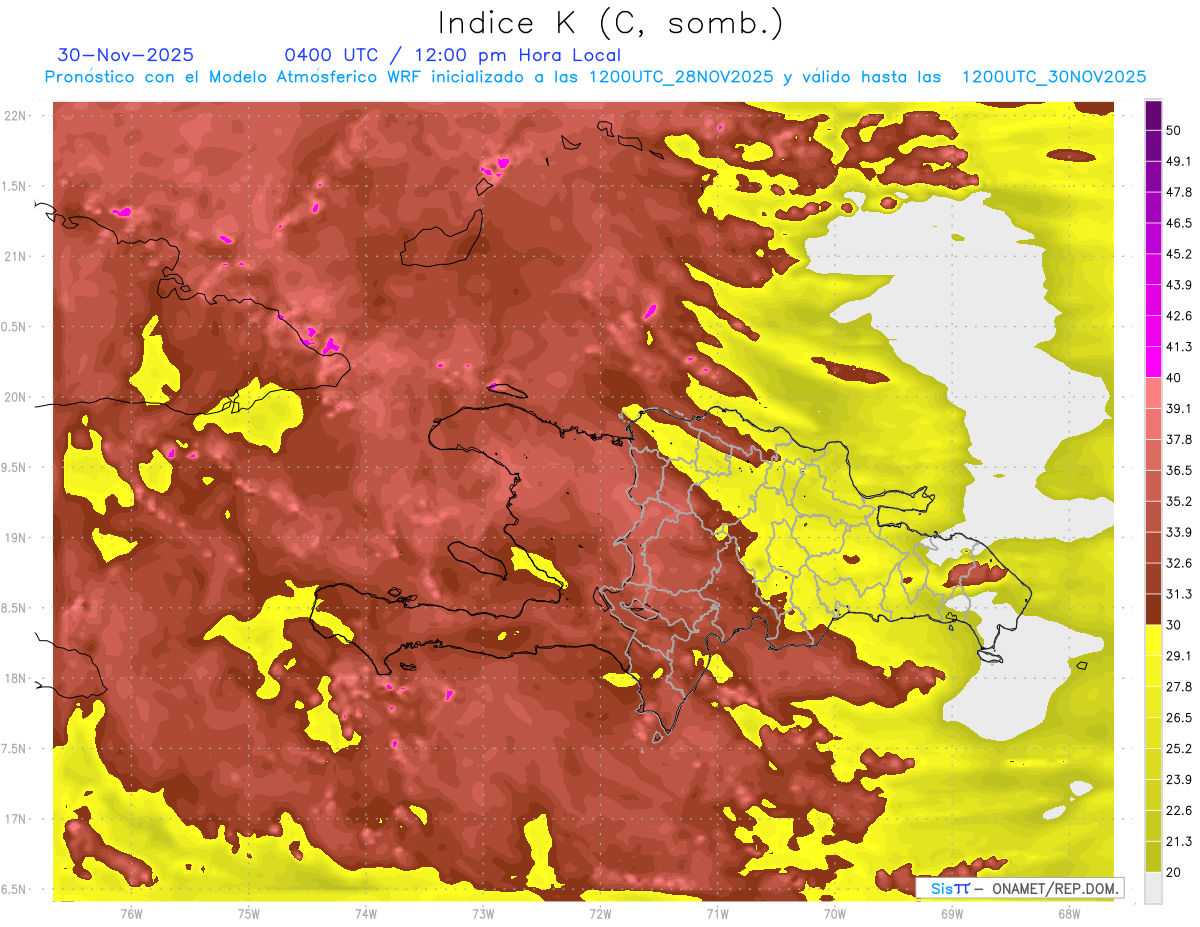Click the "27.8" color scale label
Viewport: 1200px width, 927px height.
tap(1179, 687)
